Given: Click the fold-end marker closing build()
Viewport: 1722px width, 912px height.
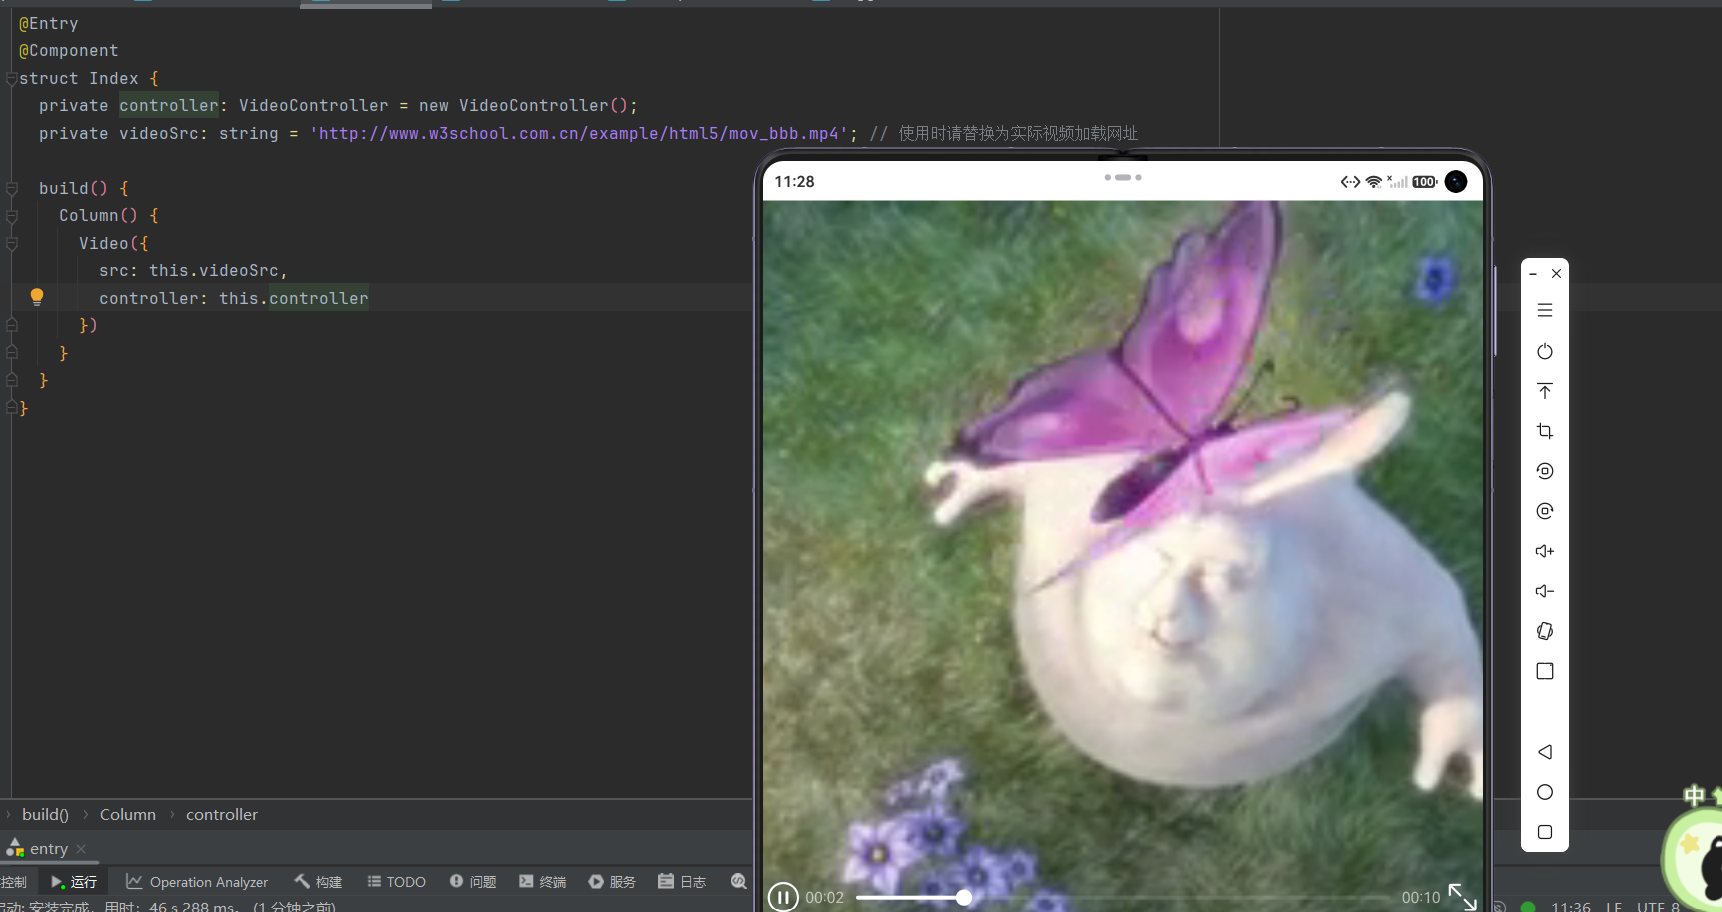Looking at the screenshot, I should click(12, 380).
